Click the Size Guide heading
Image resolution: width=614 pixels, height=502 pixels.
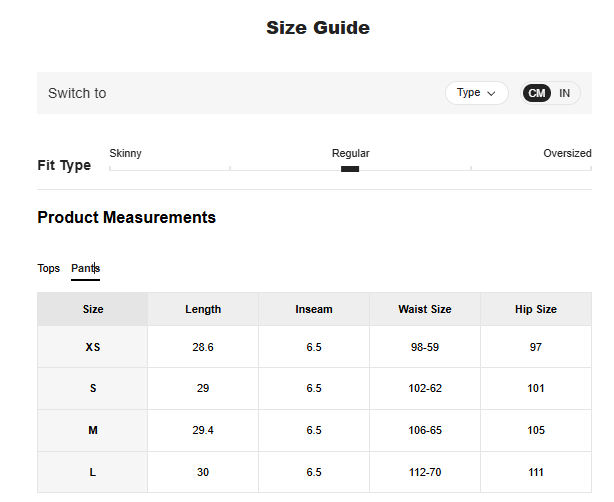(x=318, y=28)
